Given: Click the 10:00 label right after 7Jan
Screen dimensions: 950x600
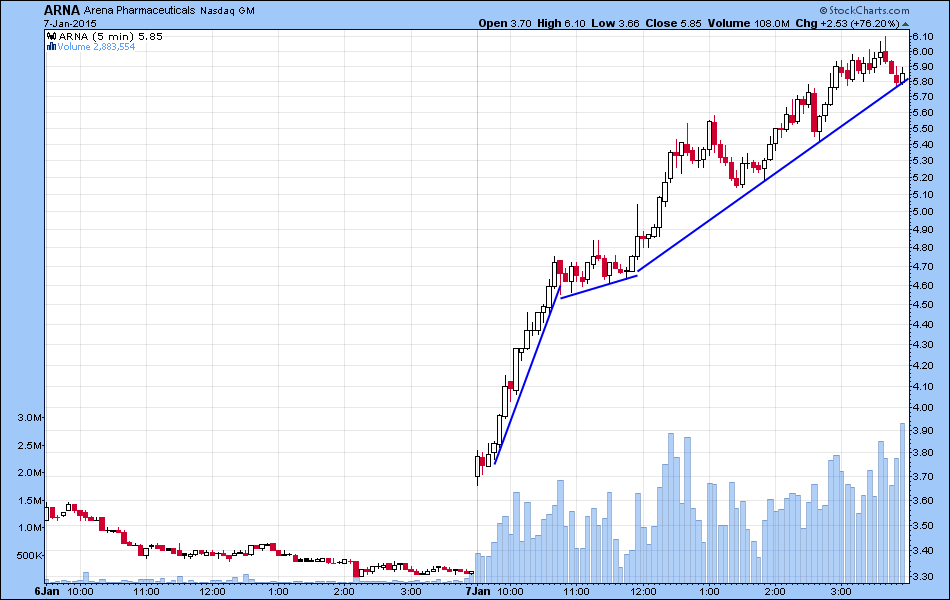Looking at the screenshot, I should click(510, 591).
